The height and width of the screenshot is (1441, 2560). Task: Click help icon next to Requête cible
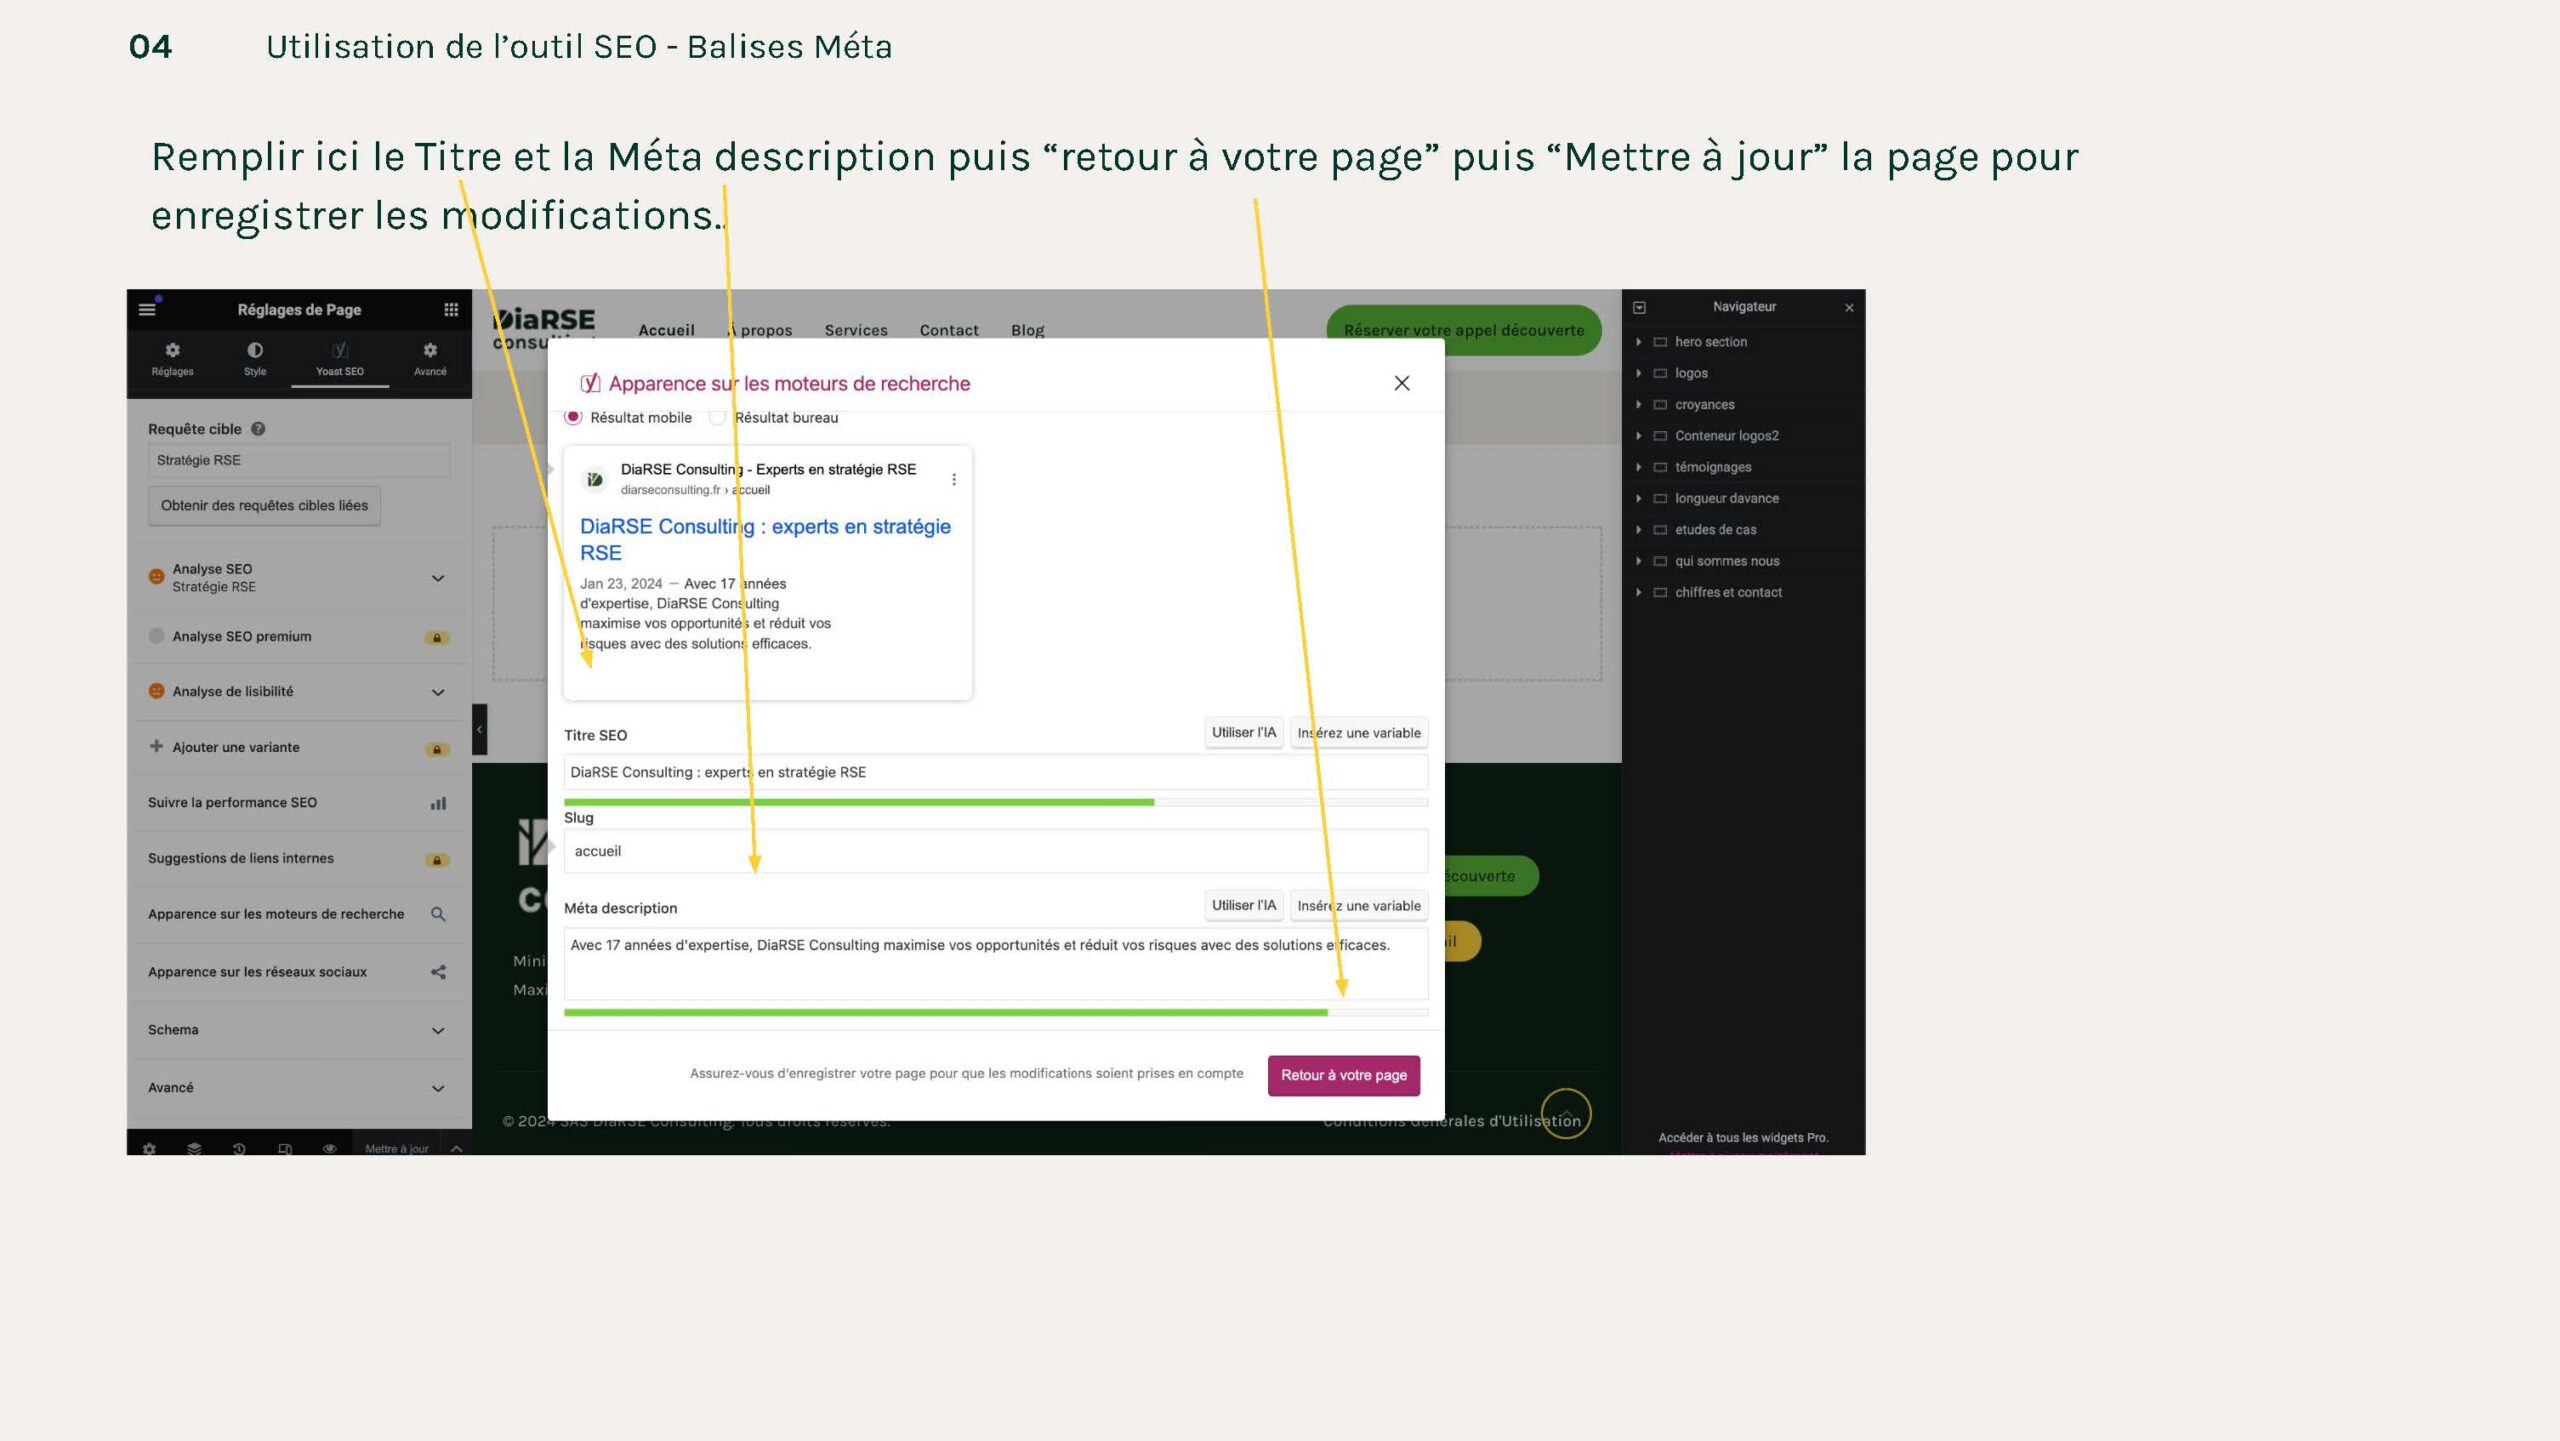(x=258, y=429)
